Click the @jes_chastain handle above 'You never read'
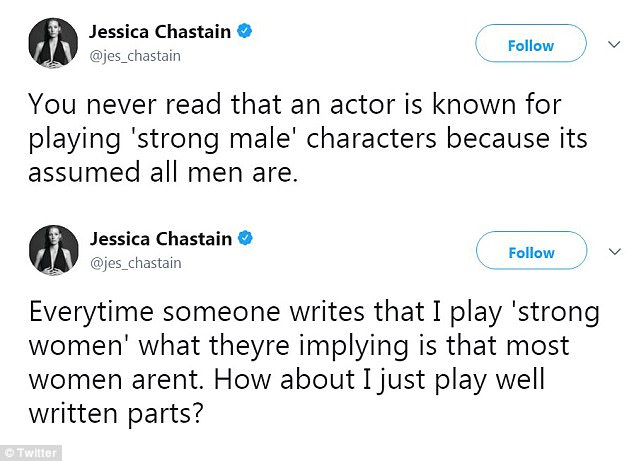The width and height of the screenshot is (634, 461). [x=135, y=56]
